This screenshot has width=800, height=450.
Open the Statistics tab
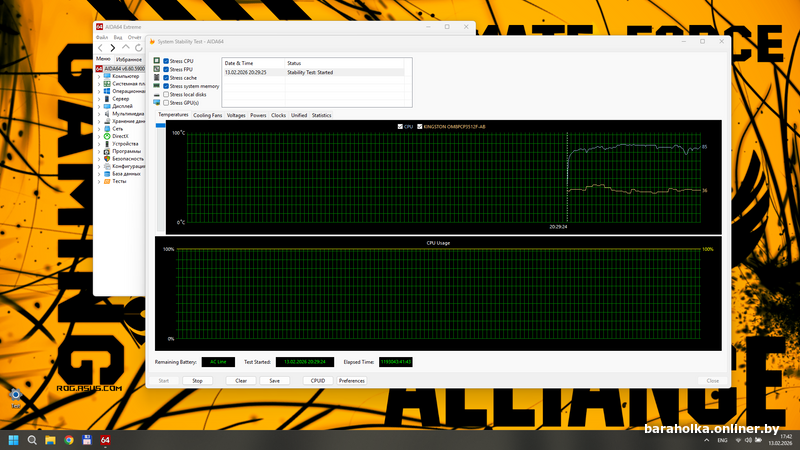[321, 115]
